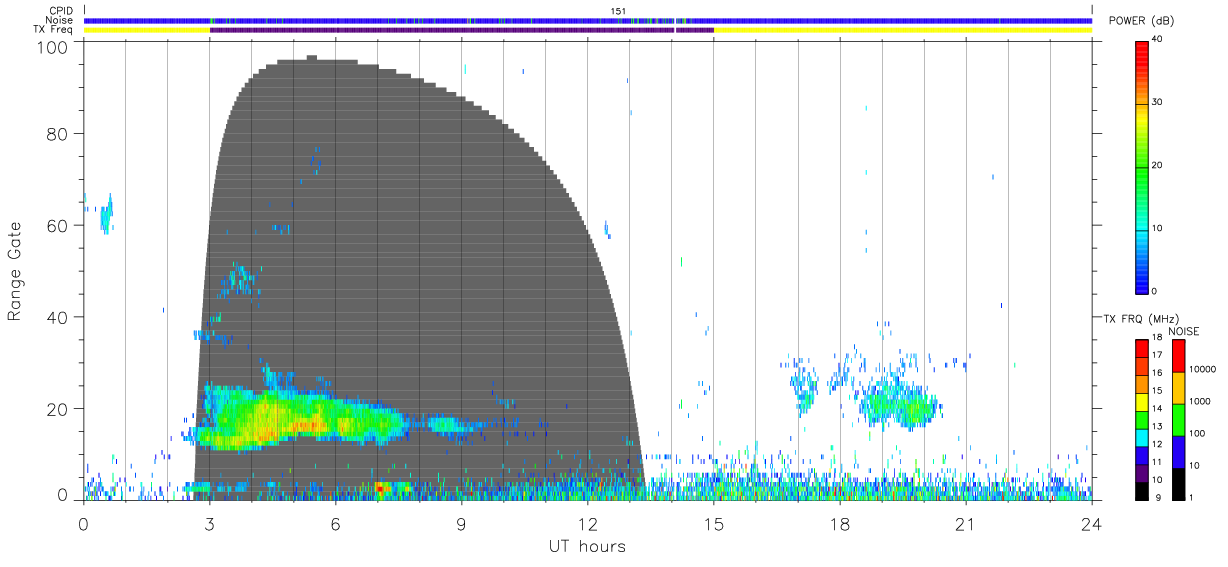This screenshot has height=567, width=1228.
Task: Click the x-axis tick label '12'
Action: pyautogui.click(x=588, y=524)
